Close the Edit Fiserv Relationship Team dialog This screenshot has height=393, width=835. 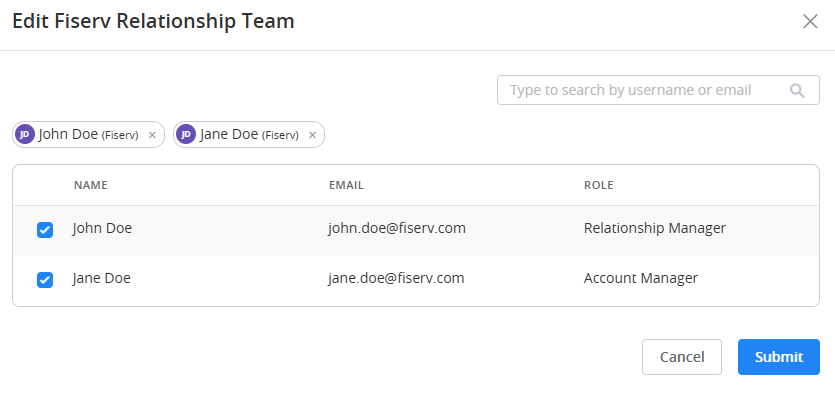point(810,21)
